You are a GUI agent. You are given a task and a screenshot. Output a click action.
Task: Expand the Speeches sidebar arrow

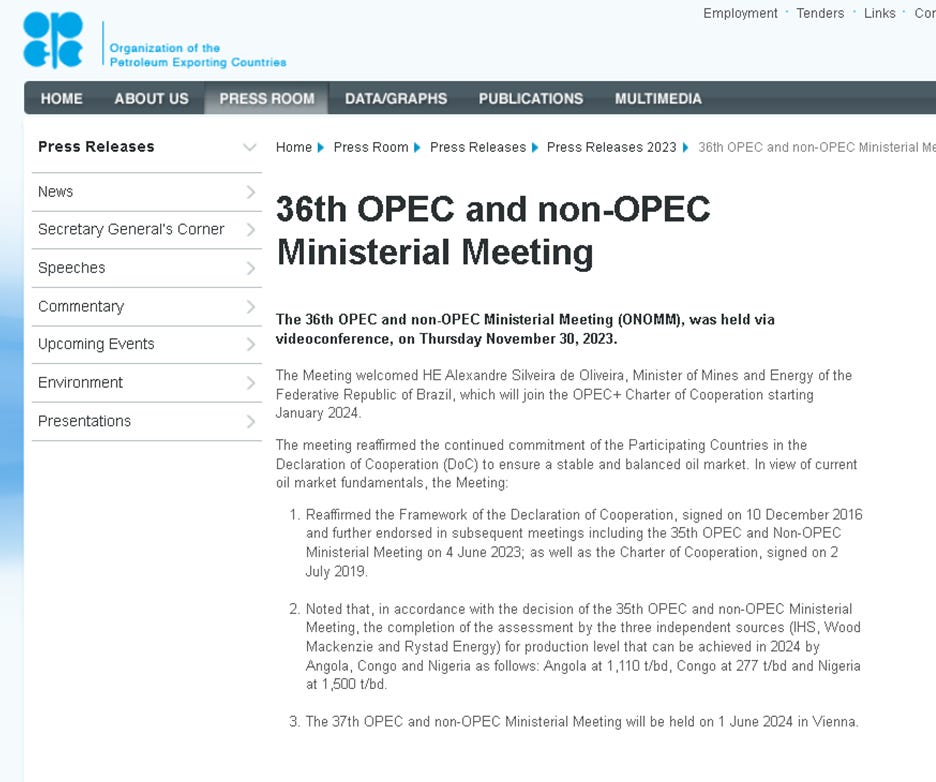tap(251, 268)
